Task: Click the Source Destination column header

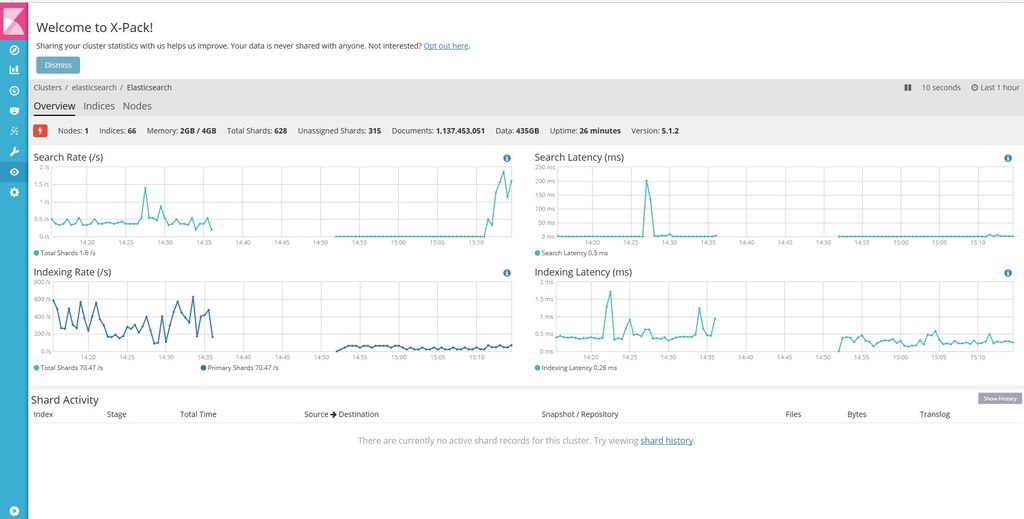Action: pyautogui.click(x=342, y=414)
